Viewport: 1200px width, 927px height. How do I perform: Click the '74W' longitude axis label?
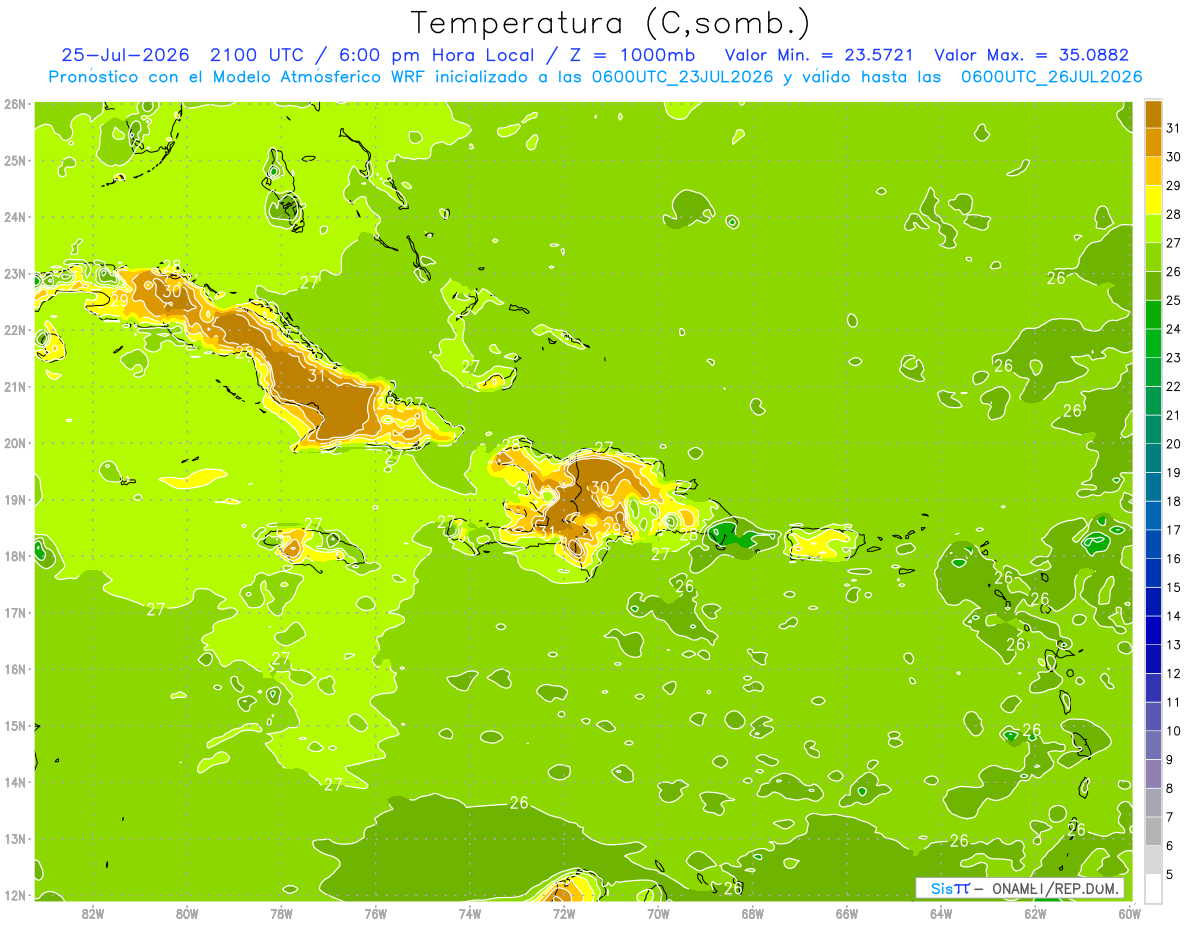470,913
